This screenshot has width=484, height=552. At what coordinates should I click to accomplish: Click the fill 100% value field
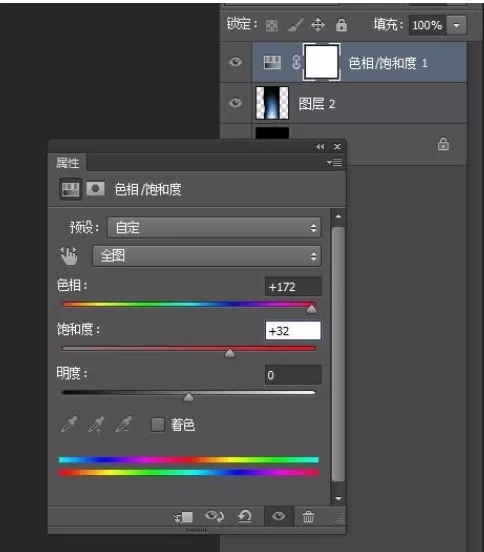point(427,25)
